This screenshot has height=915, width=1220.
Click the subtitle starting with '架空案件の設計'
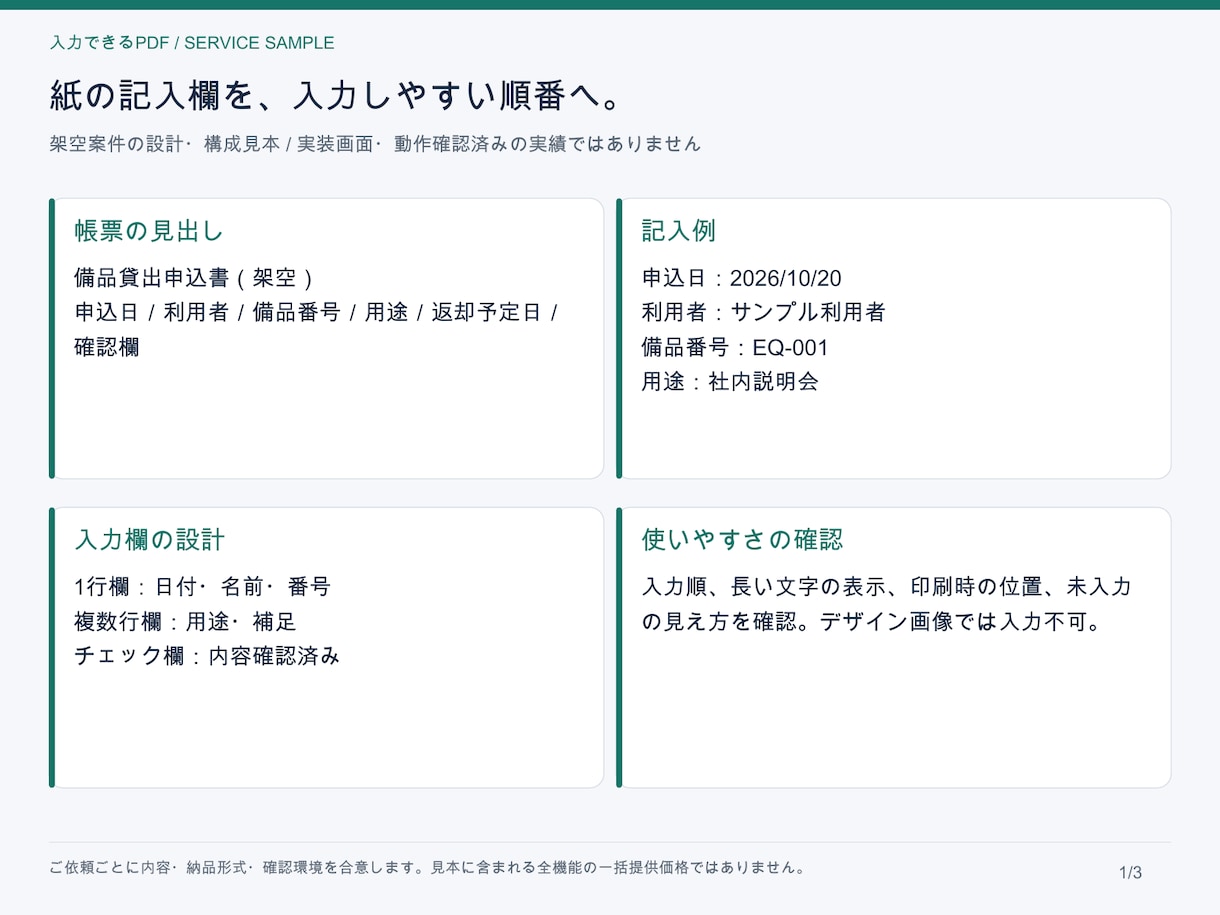tap(375, 144)
